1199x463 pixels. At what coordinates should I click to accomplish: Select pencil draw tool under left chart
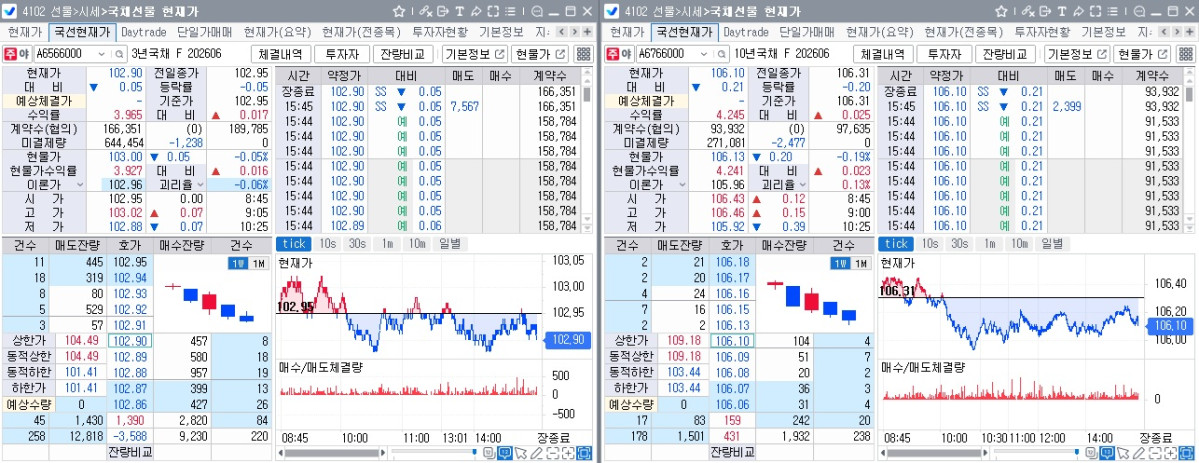click(x=537, y=452)
